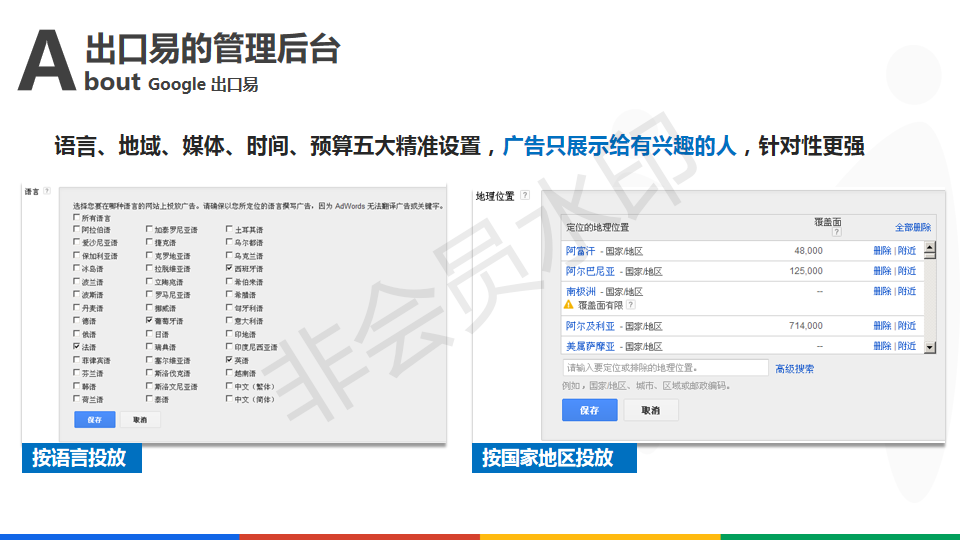This screenshot has width=960, height=540.
Task: Uncheck the 法语 language checkbox
Action: point(76,347)
